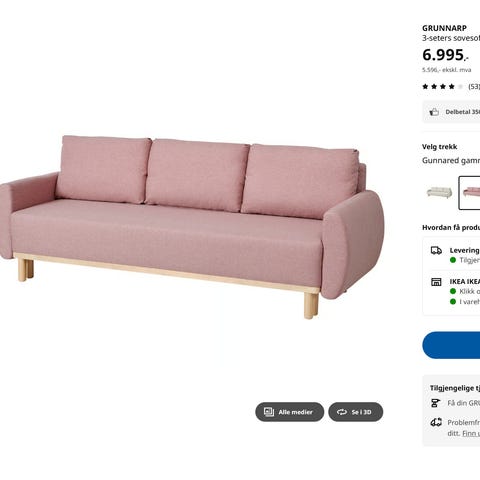Open the Levering delivery availability option
480x480 pixels.
pyautogui.click(x=455, y=255)
